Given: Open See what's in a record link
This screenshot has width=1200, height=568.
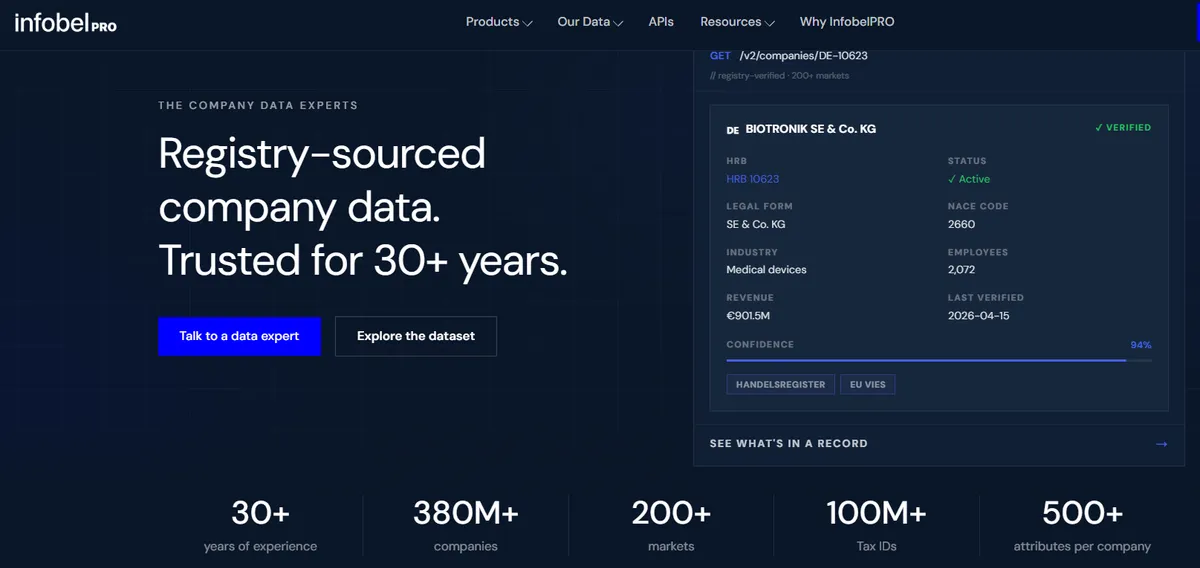Looking at the screenshot, I should (x=788, y=443).
